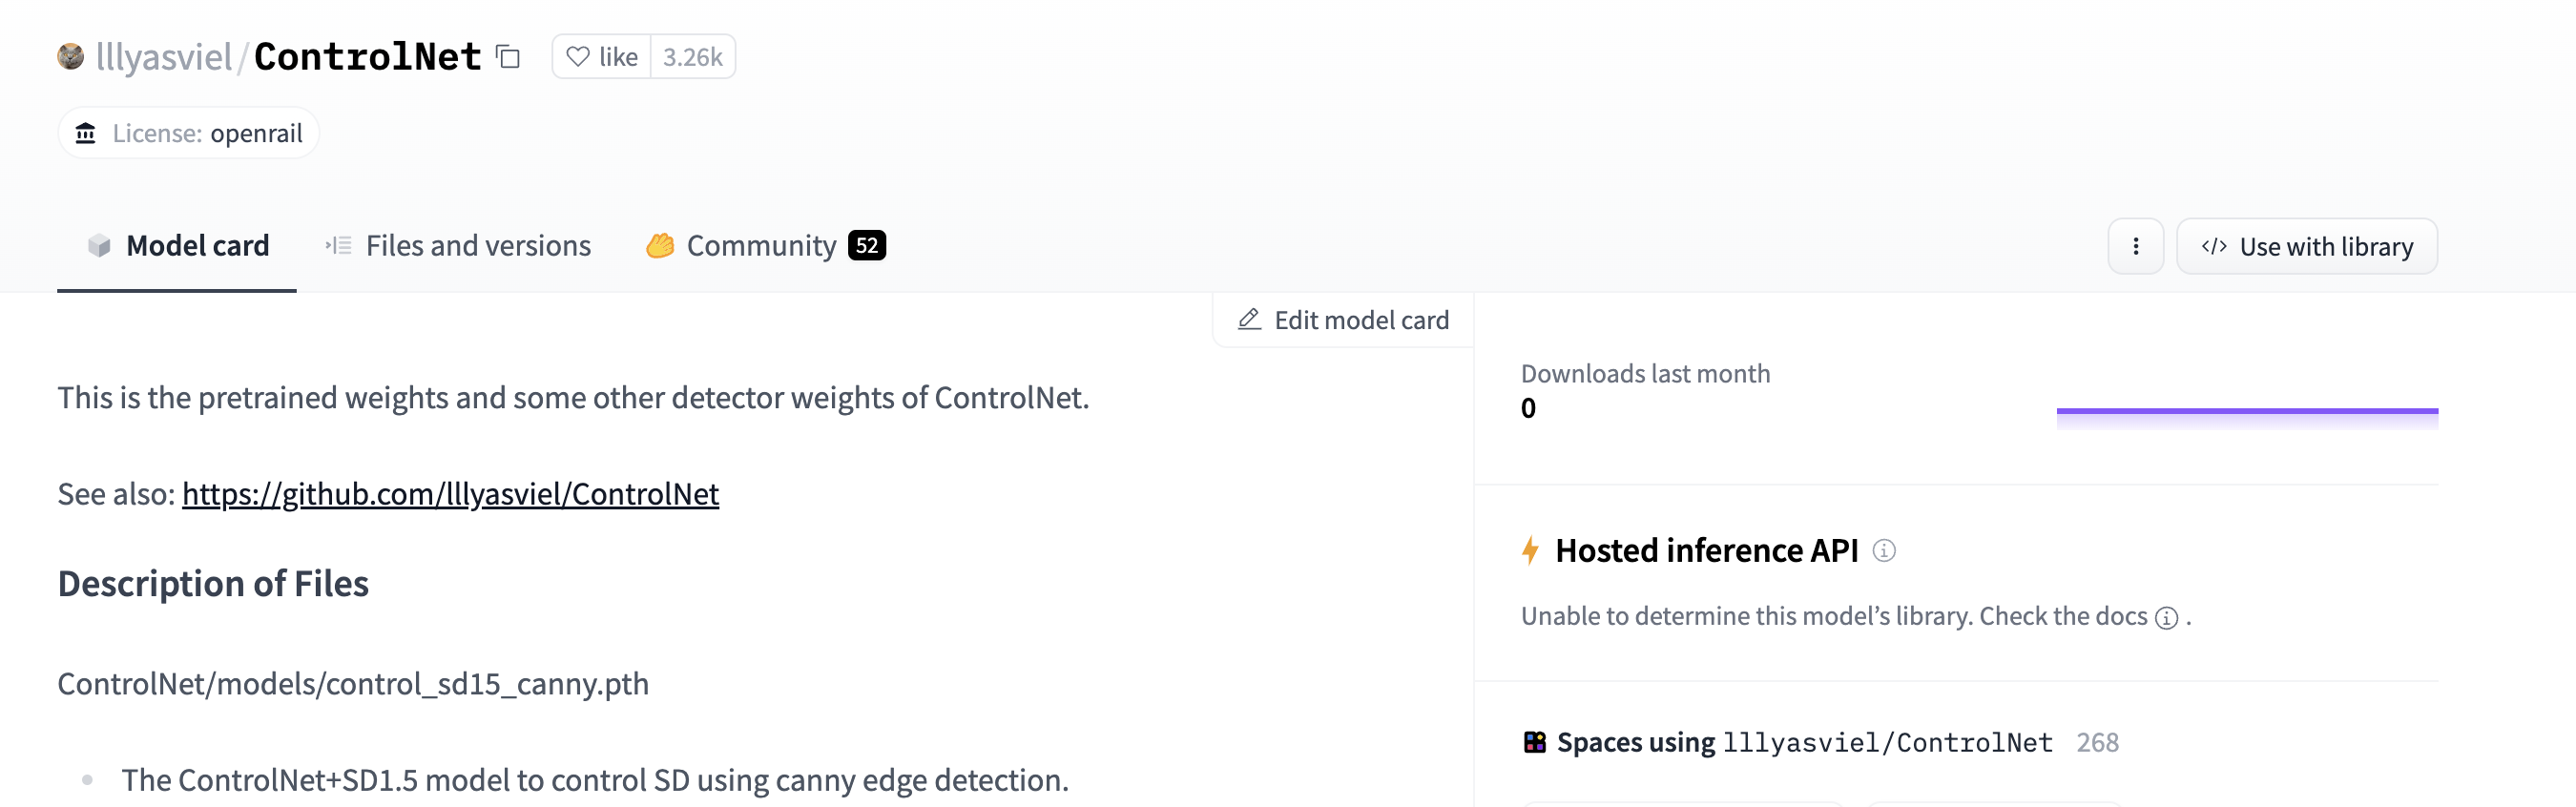Click the Hosted inference API info icon
This screenshot has width=2576, height=807.
click(1884, 551)
